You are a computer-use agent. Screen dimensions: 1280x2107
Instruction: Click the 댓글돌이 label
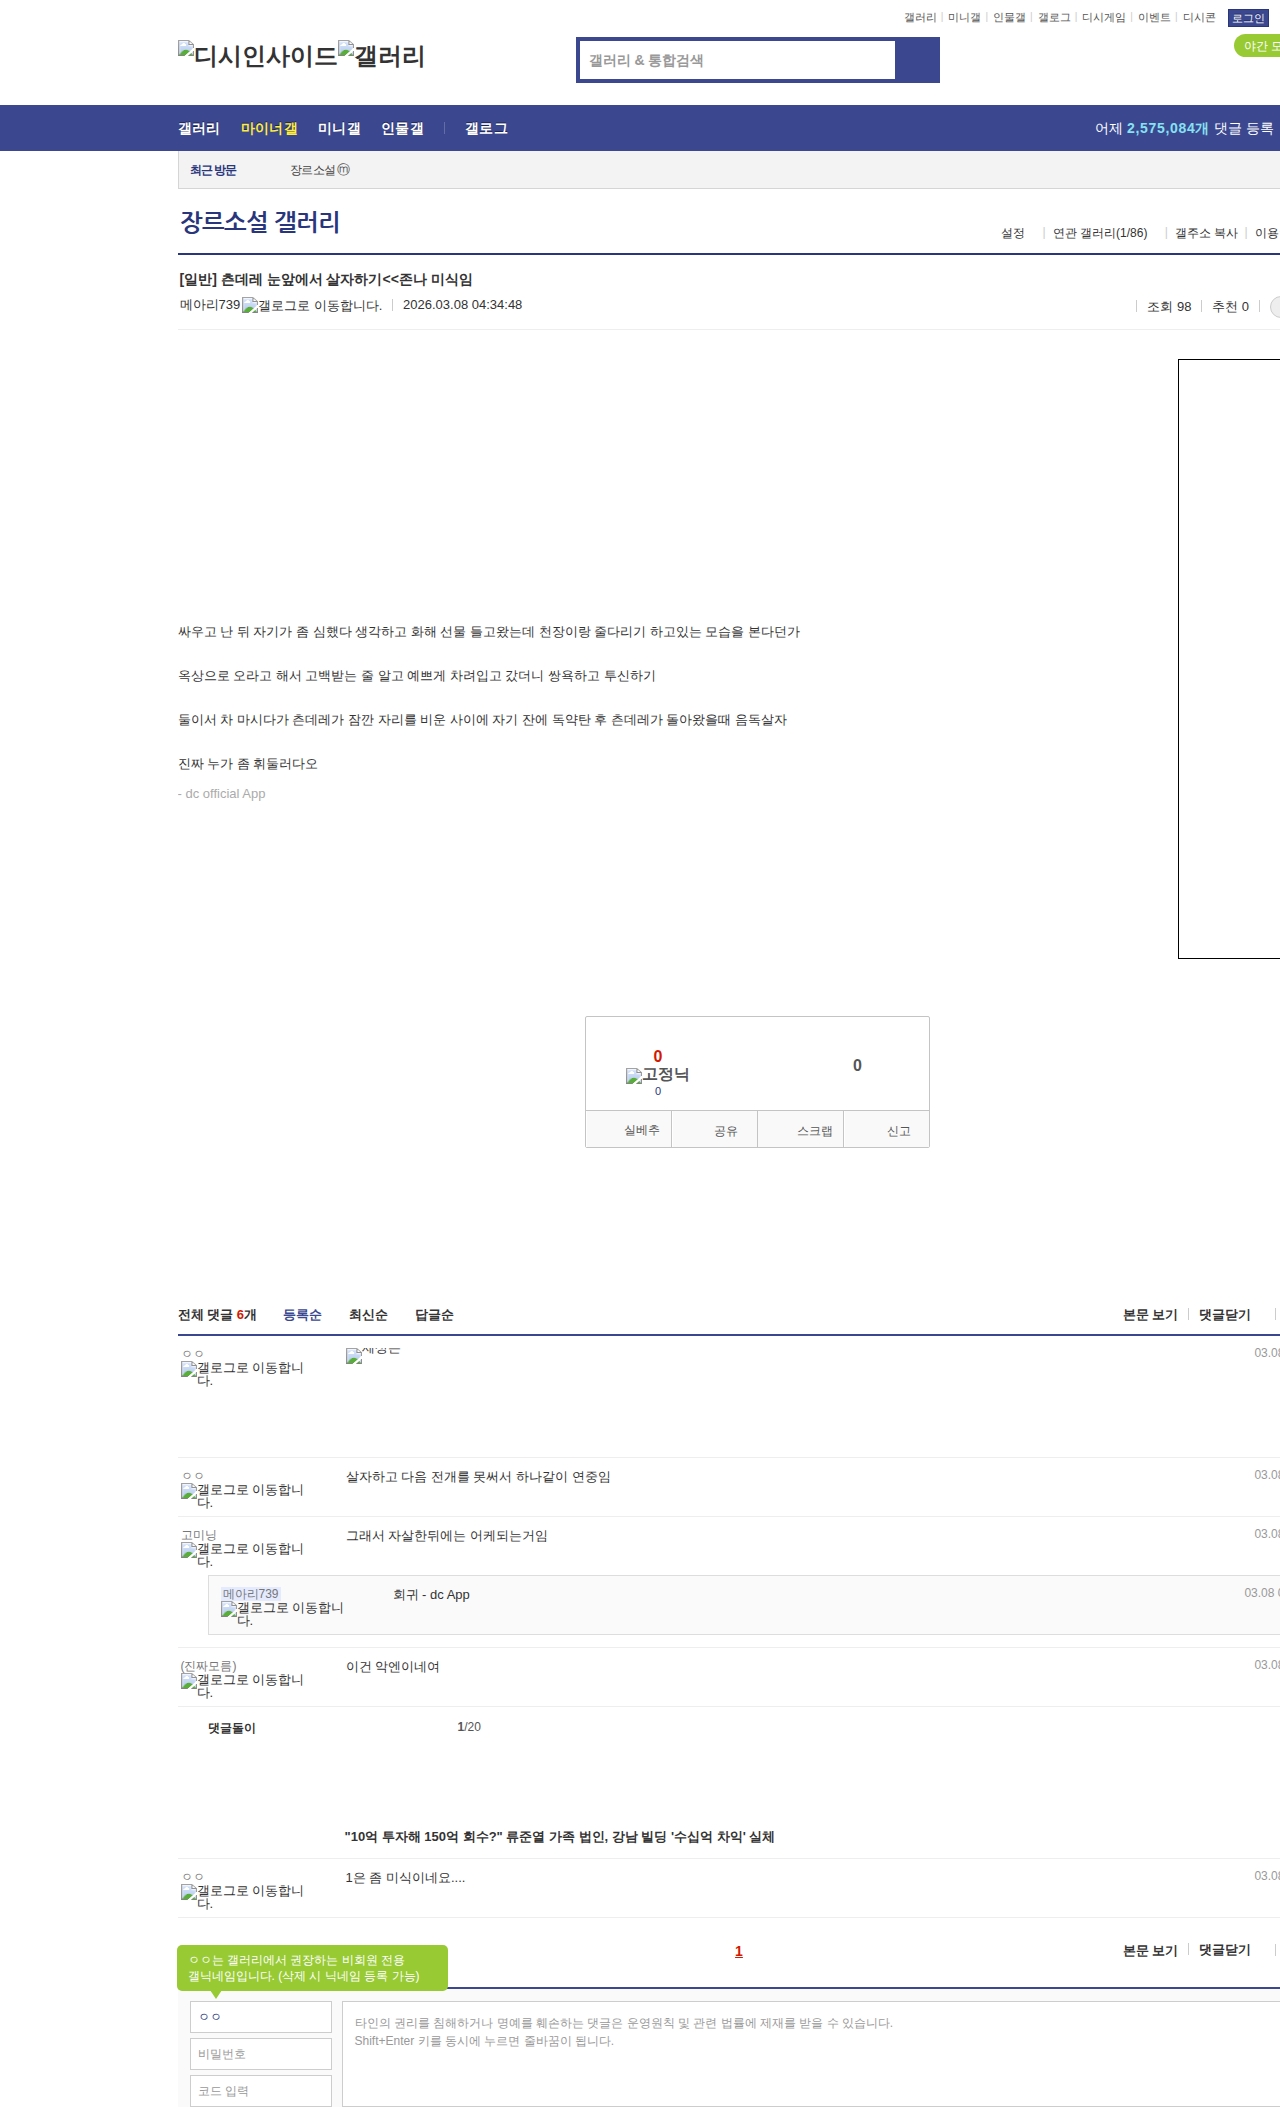click(x=232, y=1728)
